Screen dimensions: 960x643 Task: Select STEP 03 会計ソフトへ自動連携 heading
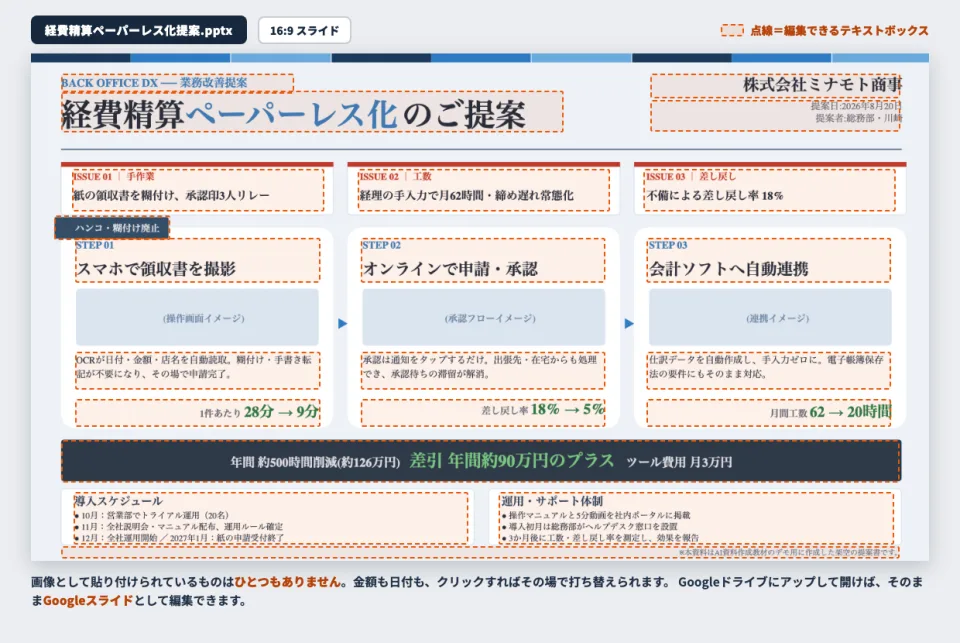(769, 260)
